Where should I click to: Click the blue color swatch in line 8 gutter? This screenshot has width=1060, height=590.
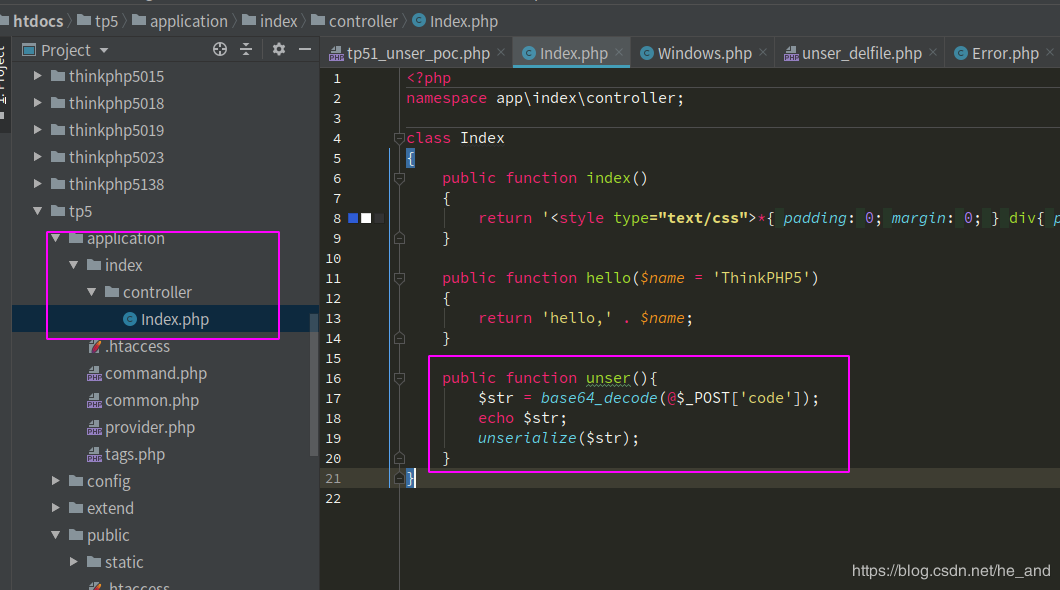(353, 218)
